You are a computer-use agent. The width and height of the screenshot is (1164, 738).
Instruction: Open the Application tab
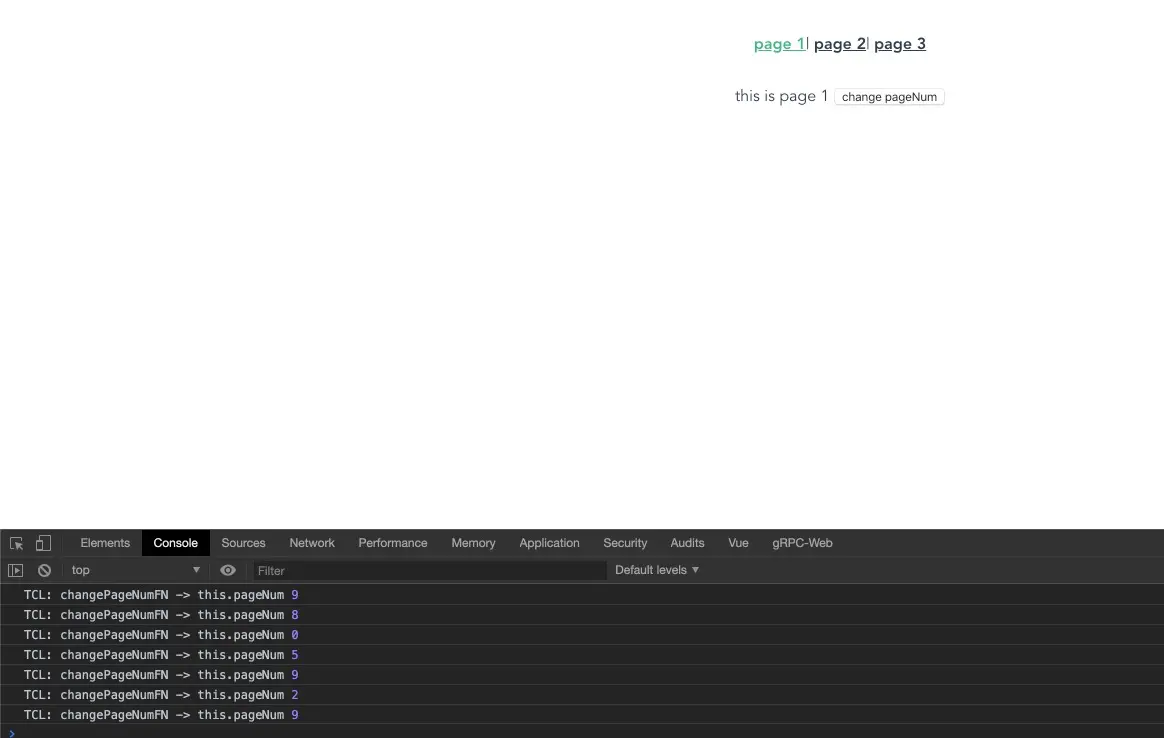click(549, 542)
